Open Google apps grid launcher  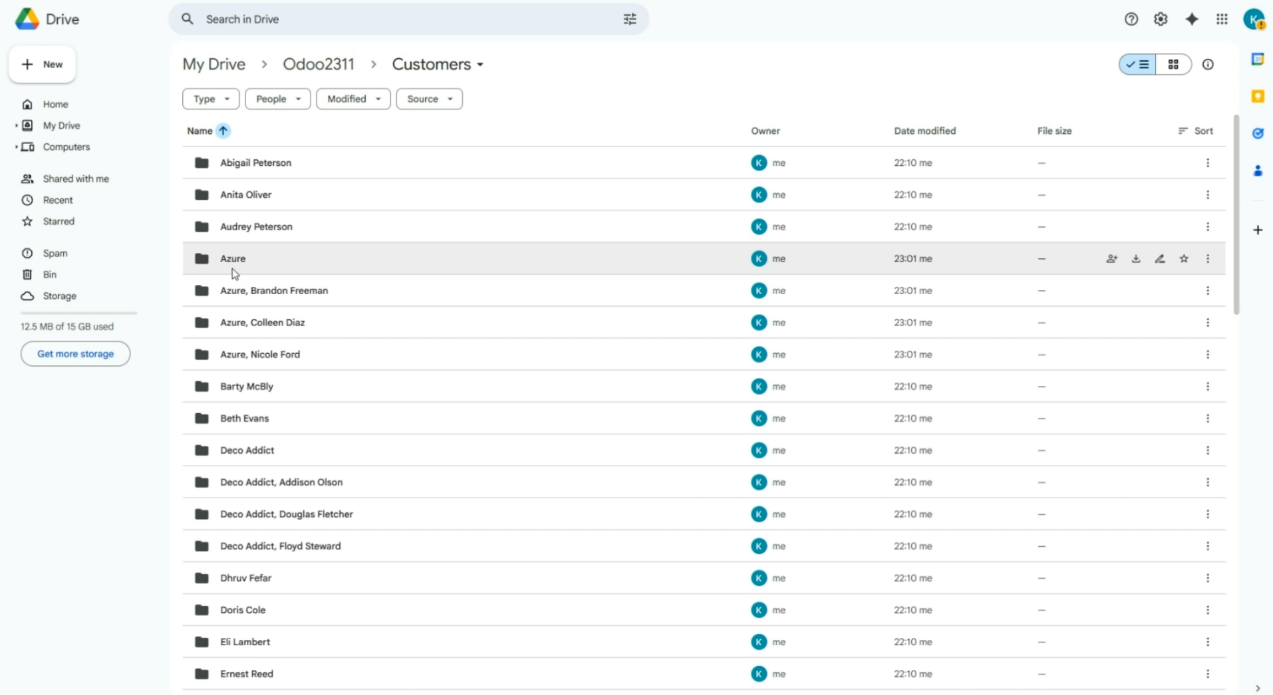coord(1221,19)
